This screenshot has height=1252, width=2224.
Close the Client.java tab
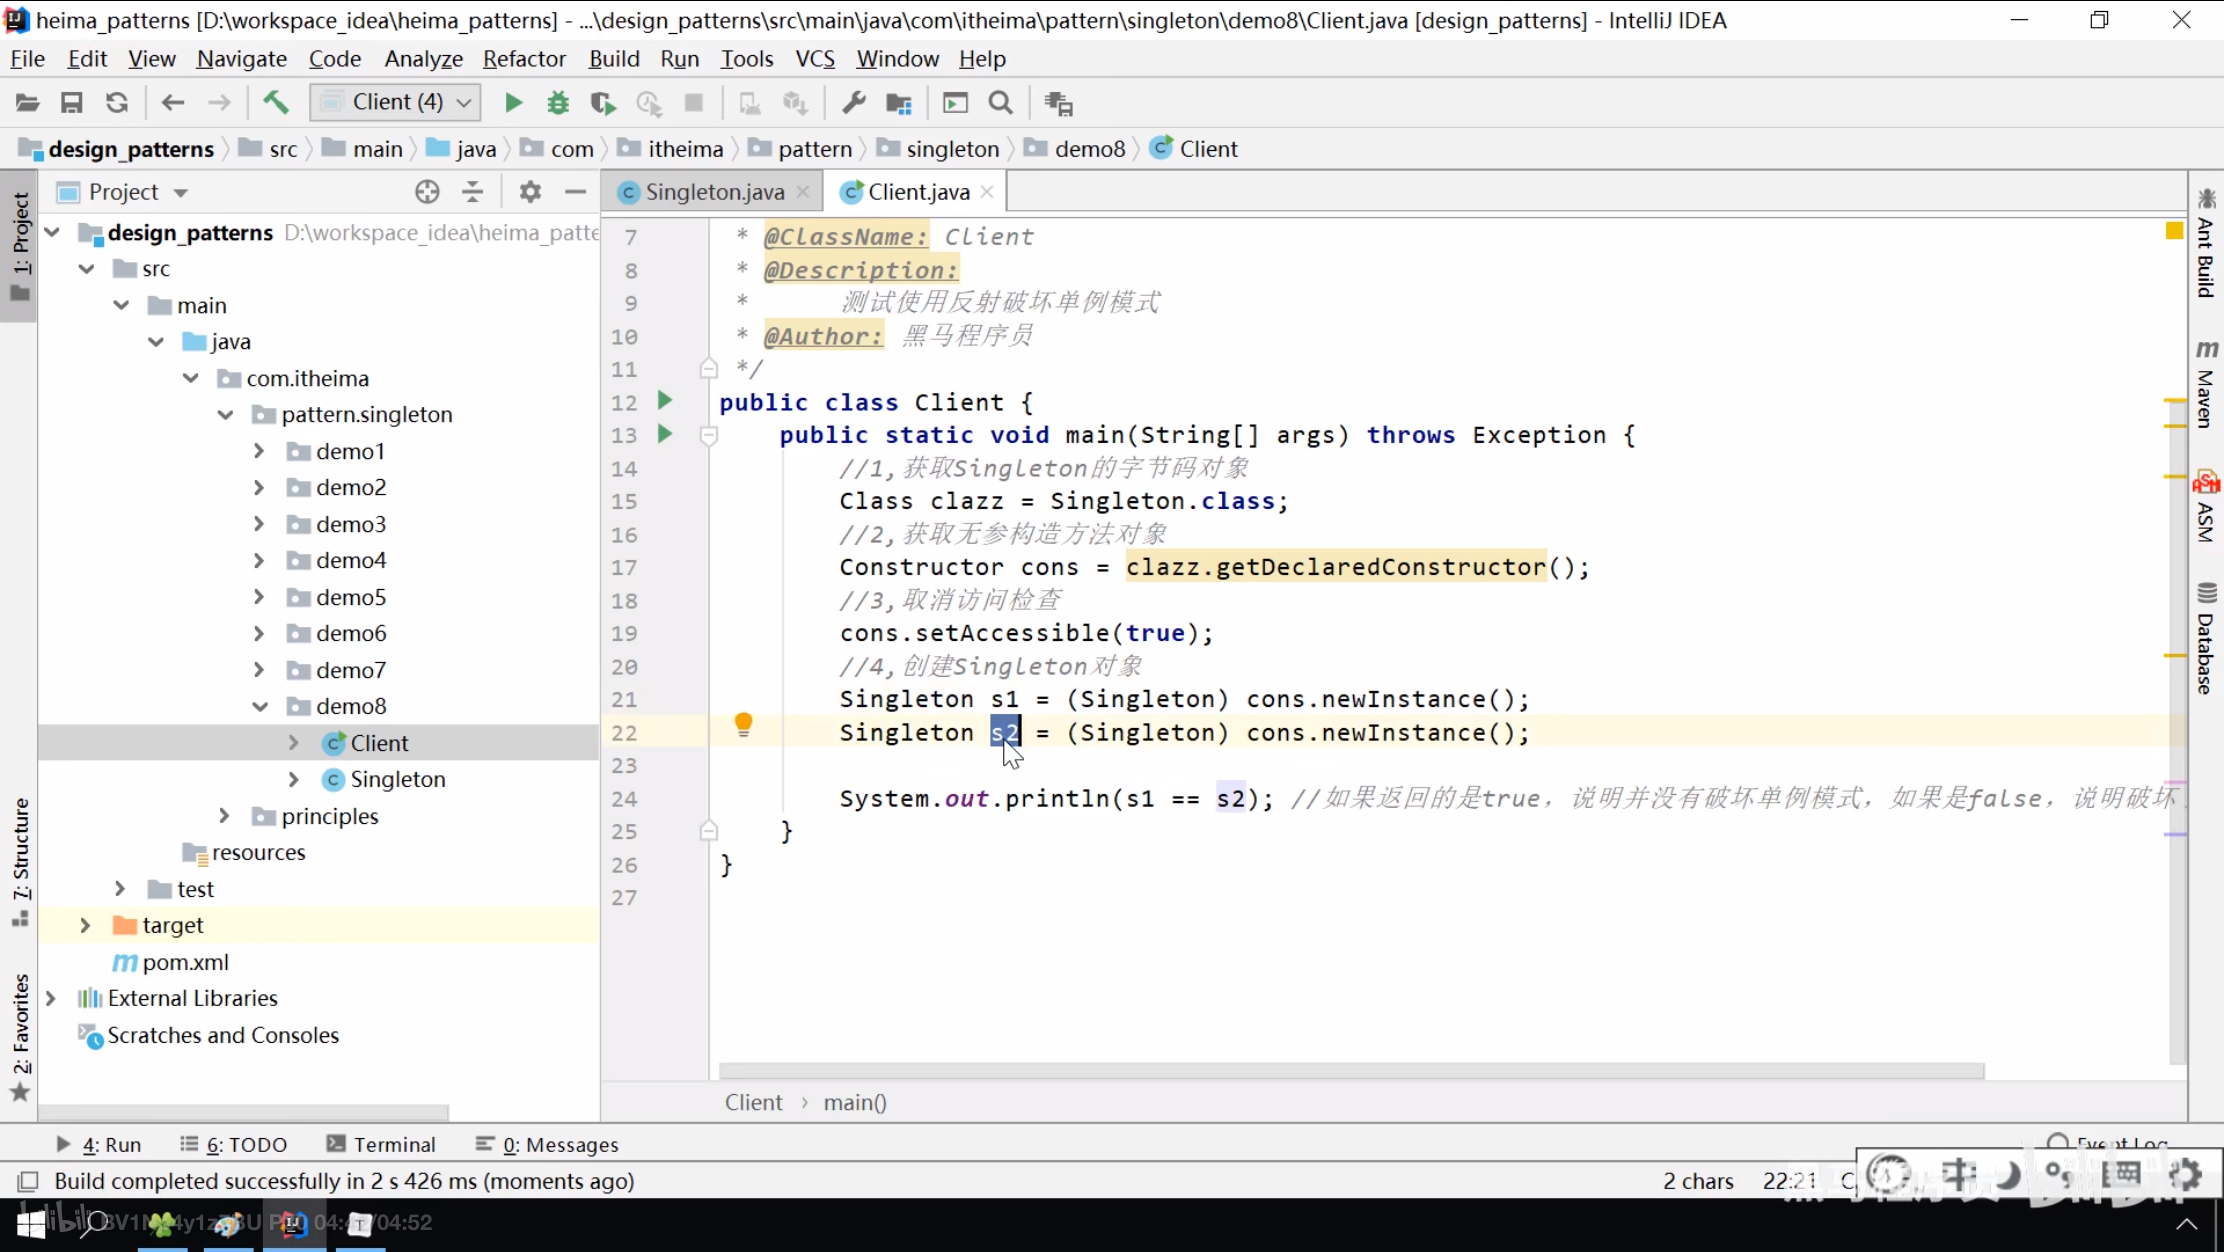click(x=987, y=191)
